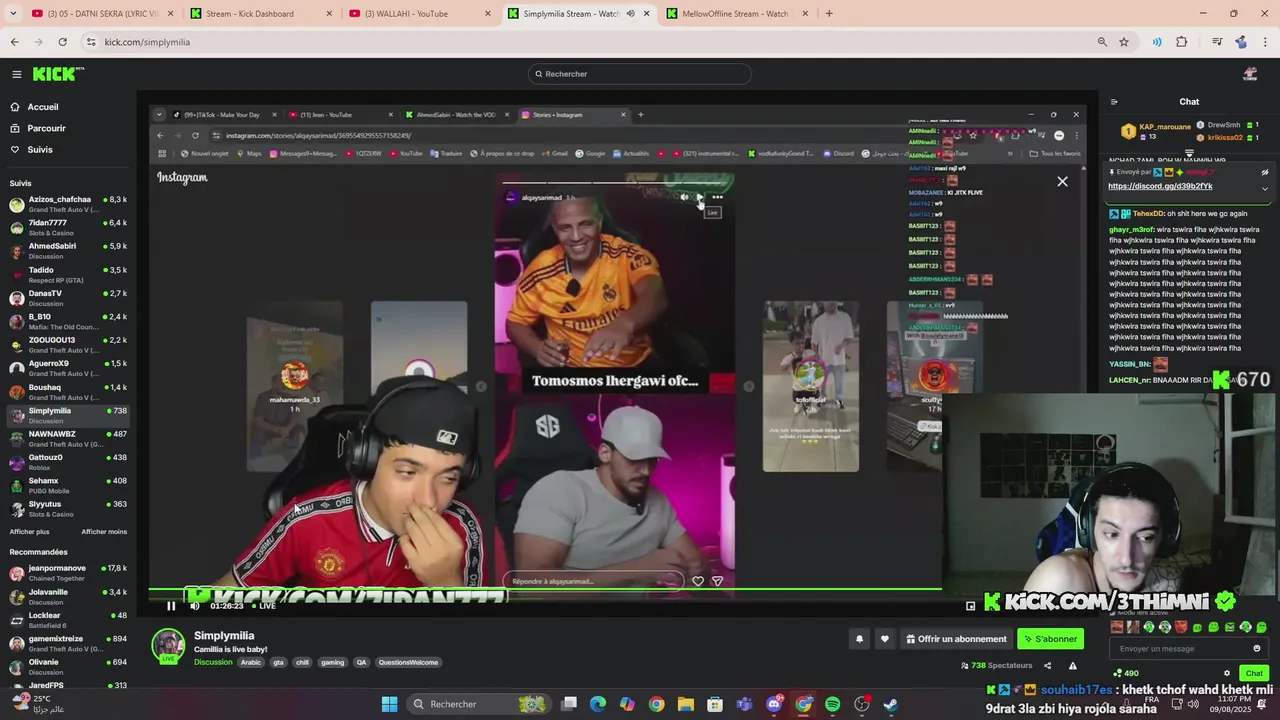Open chat settings gear
Screen dimensions: 1280x720
point(1227,673)
